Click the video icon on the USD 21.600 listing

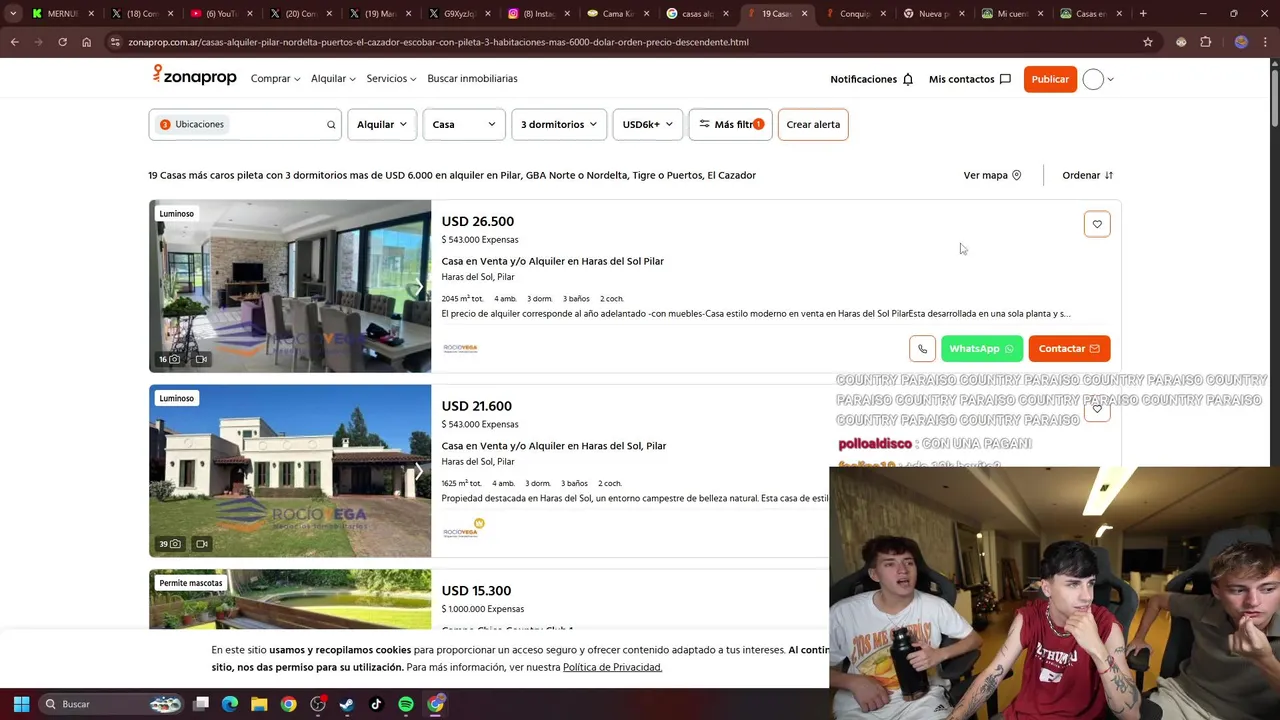[x=201, y=544]
